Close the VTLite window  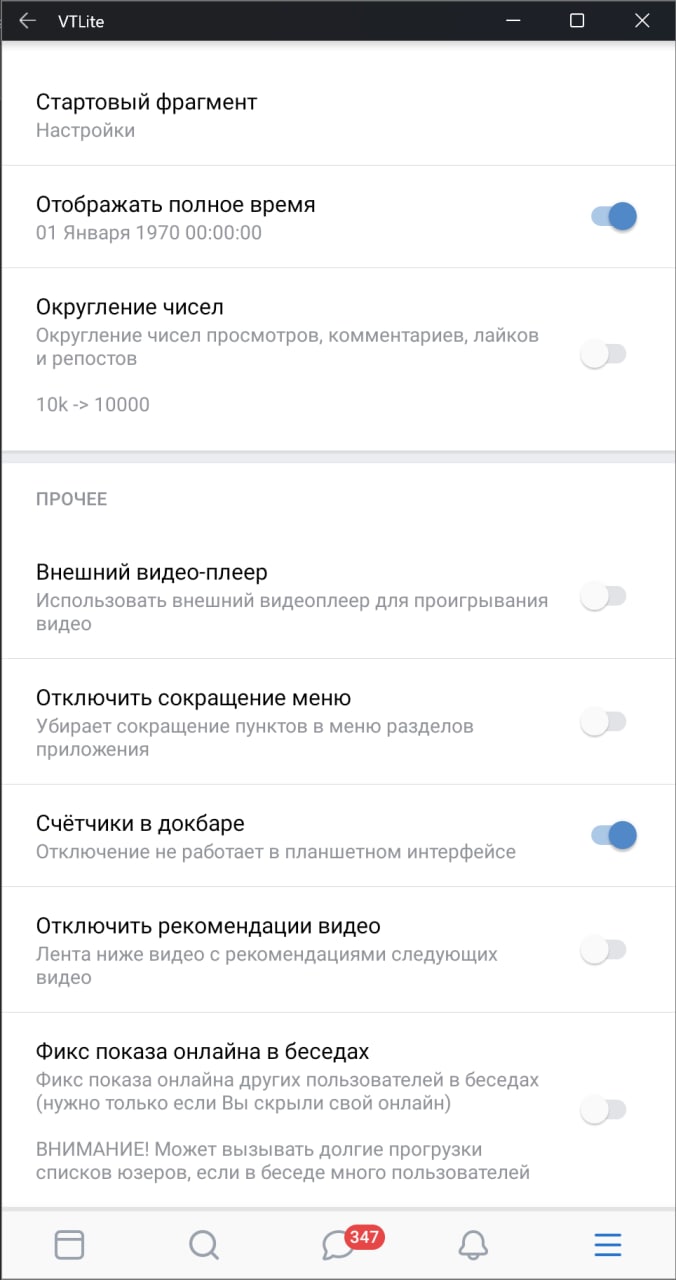[642, 20]
